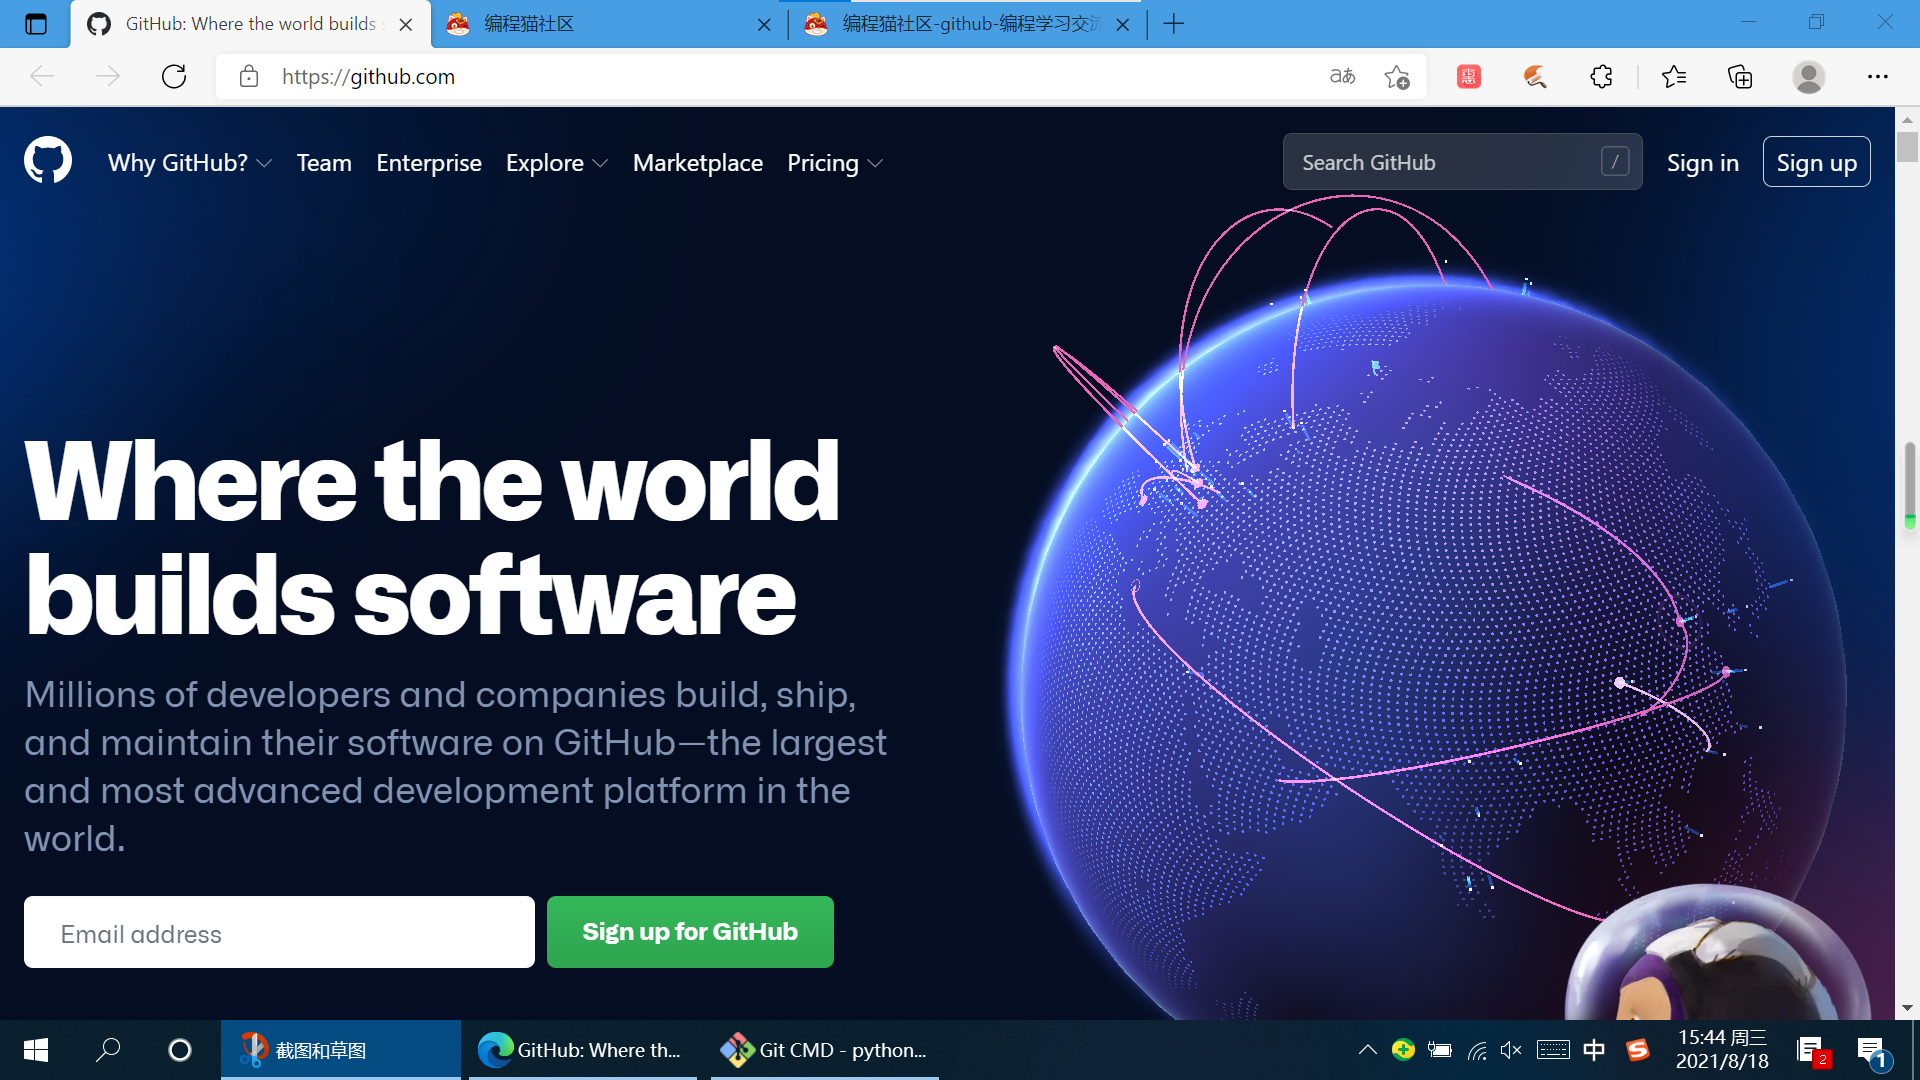1920x1080 pixels.
Task: Open the Enterprise nav link
Action: coord(429,163)
